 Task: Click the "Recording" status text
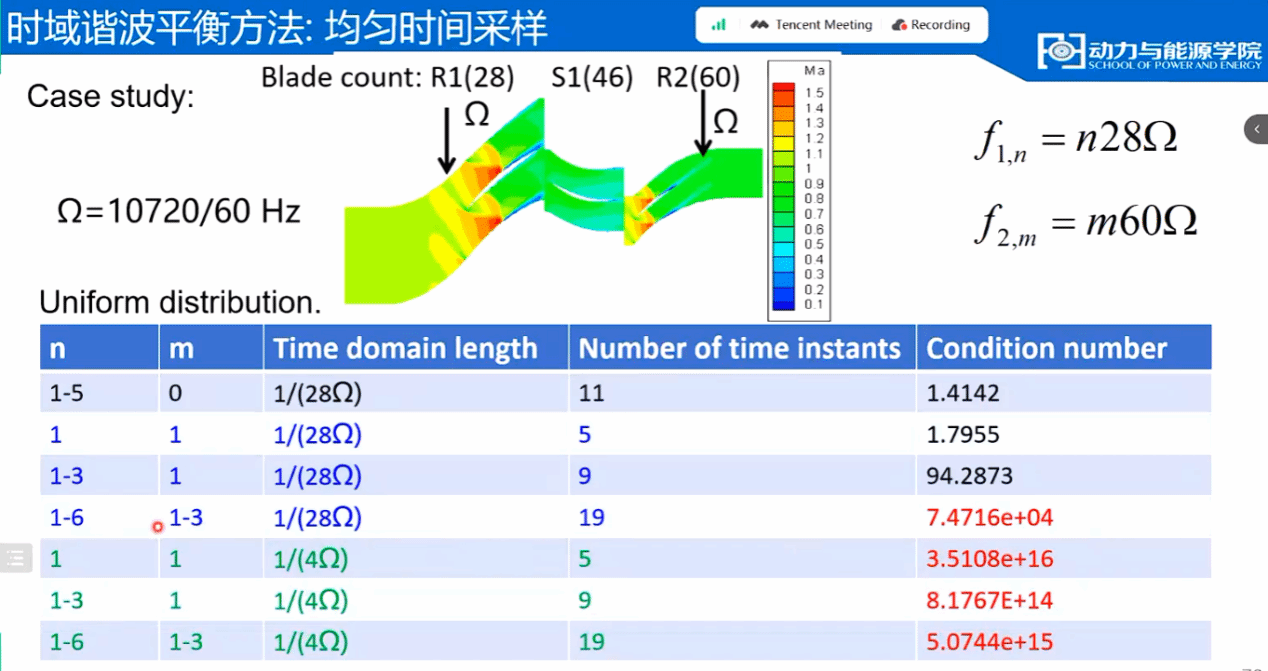point(940,25)
